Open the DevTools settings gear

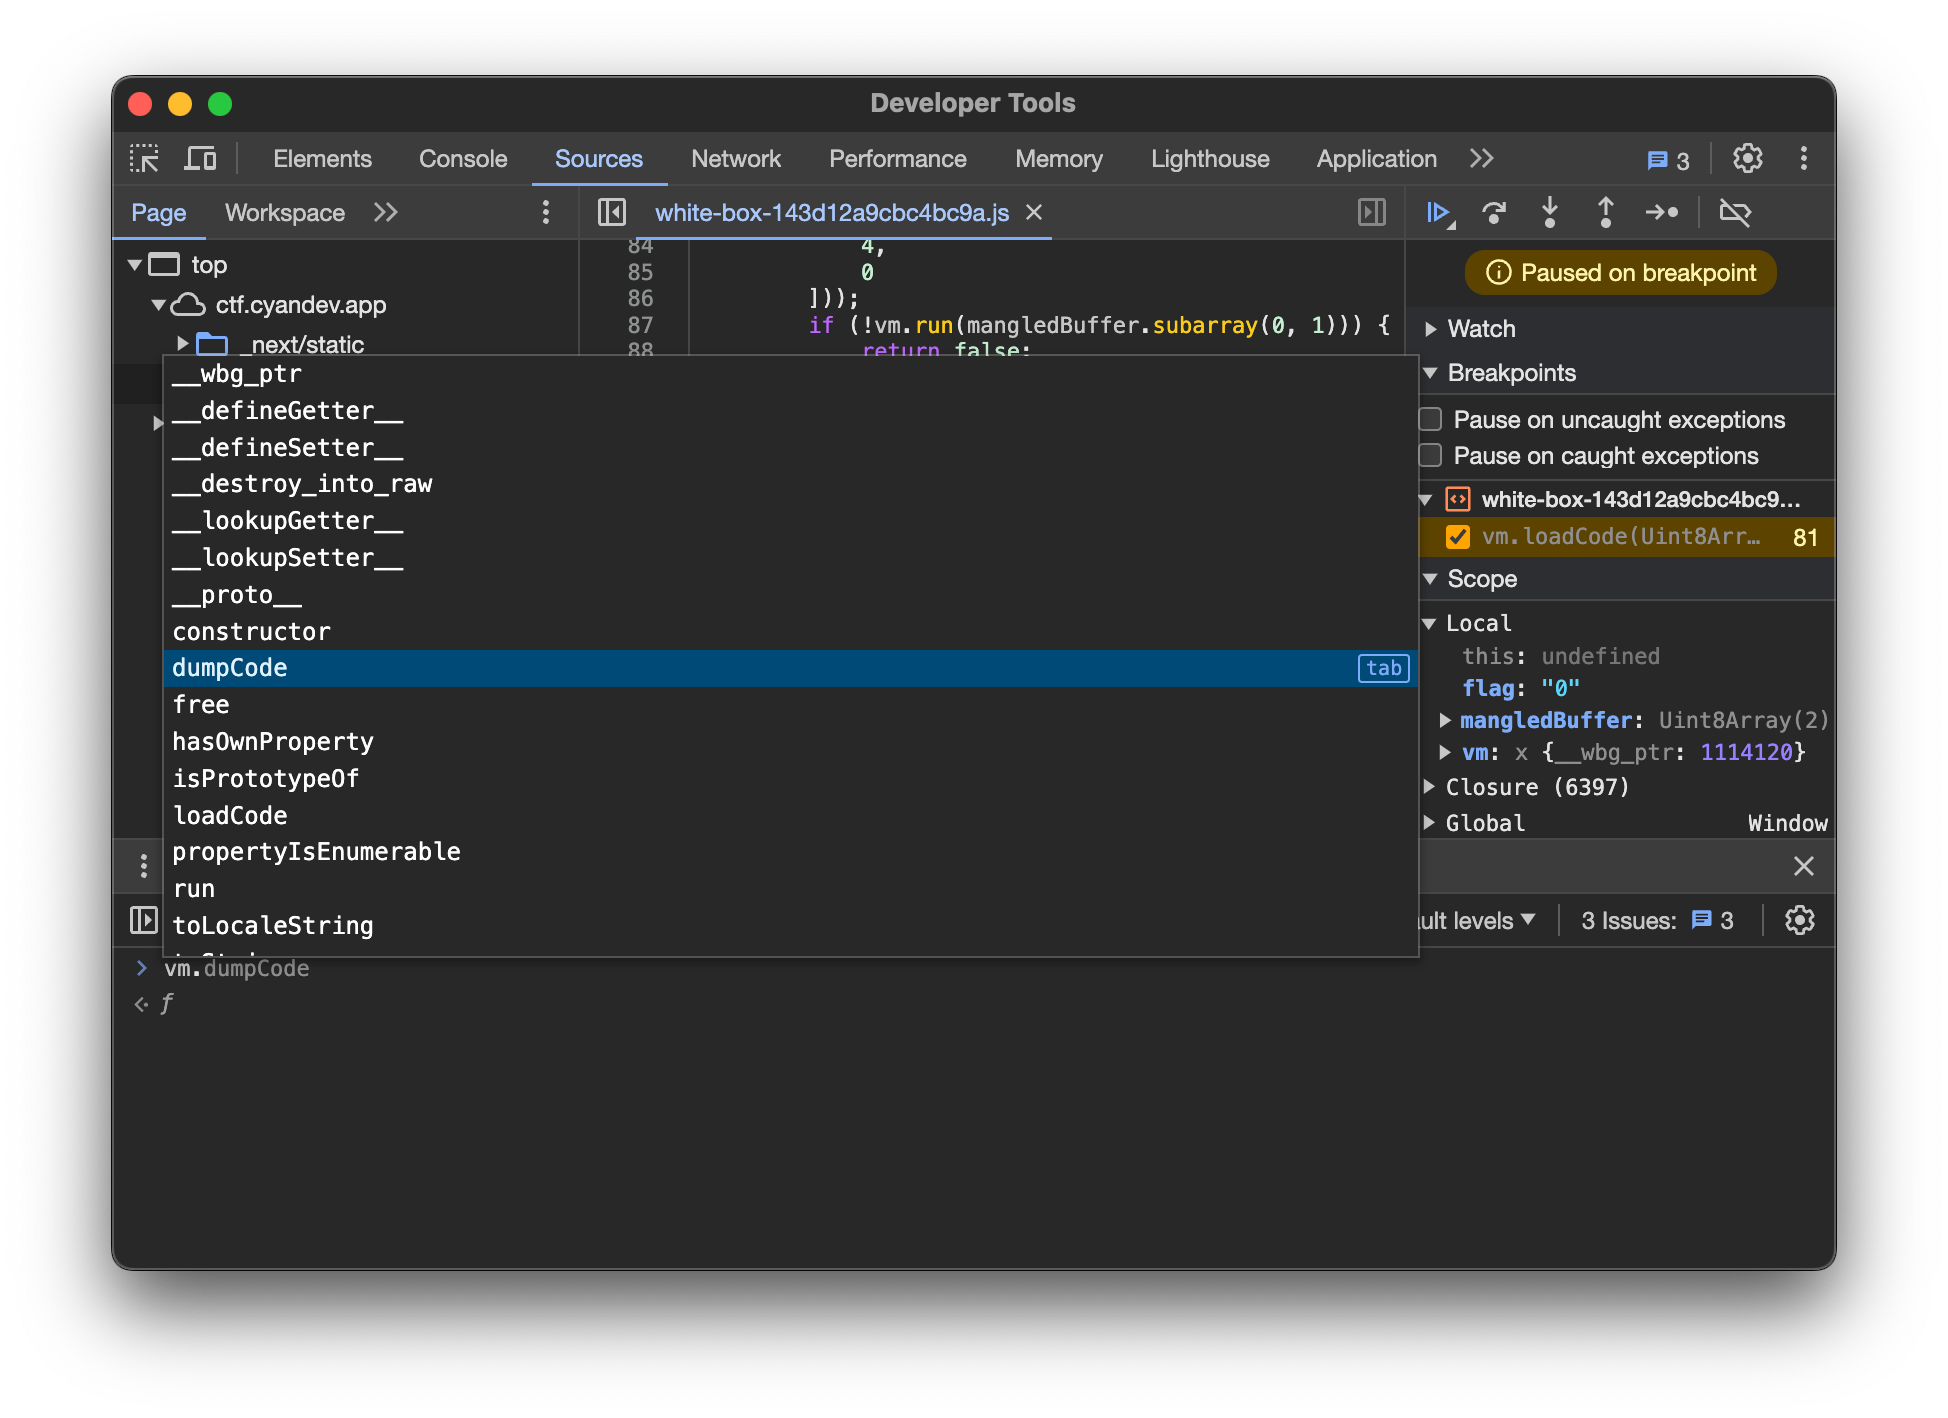pyautogui.click(x=1747, y=159)
